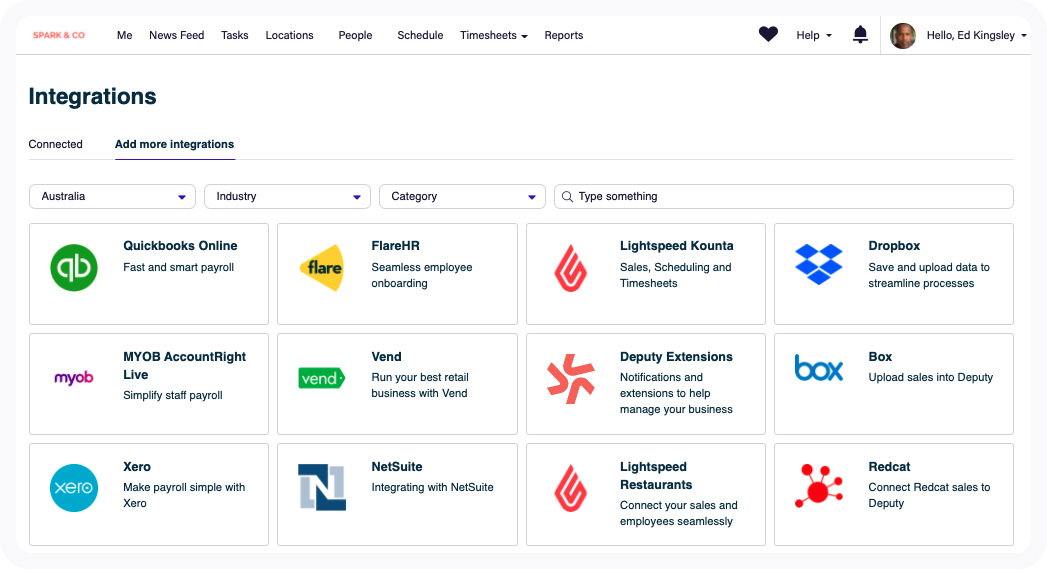1047x569 pixels.
Task: Open NetSuite integration title
Action: pyautogui.click(x=397, y=467)
